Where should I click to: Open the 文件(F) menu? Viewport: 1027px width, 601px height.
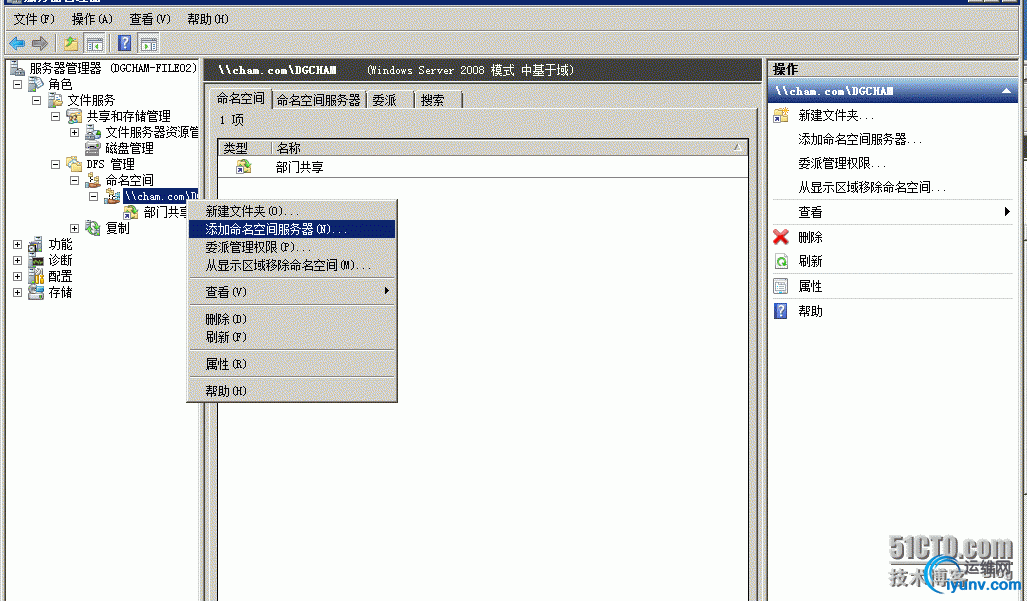(x=34, y=19)
